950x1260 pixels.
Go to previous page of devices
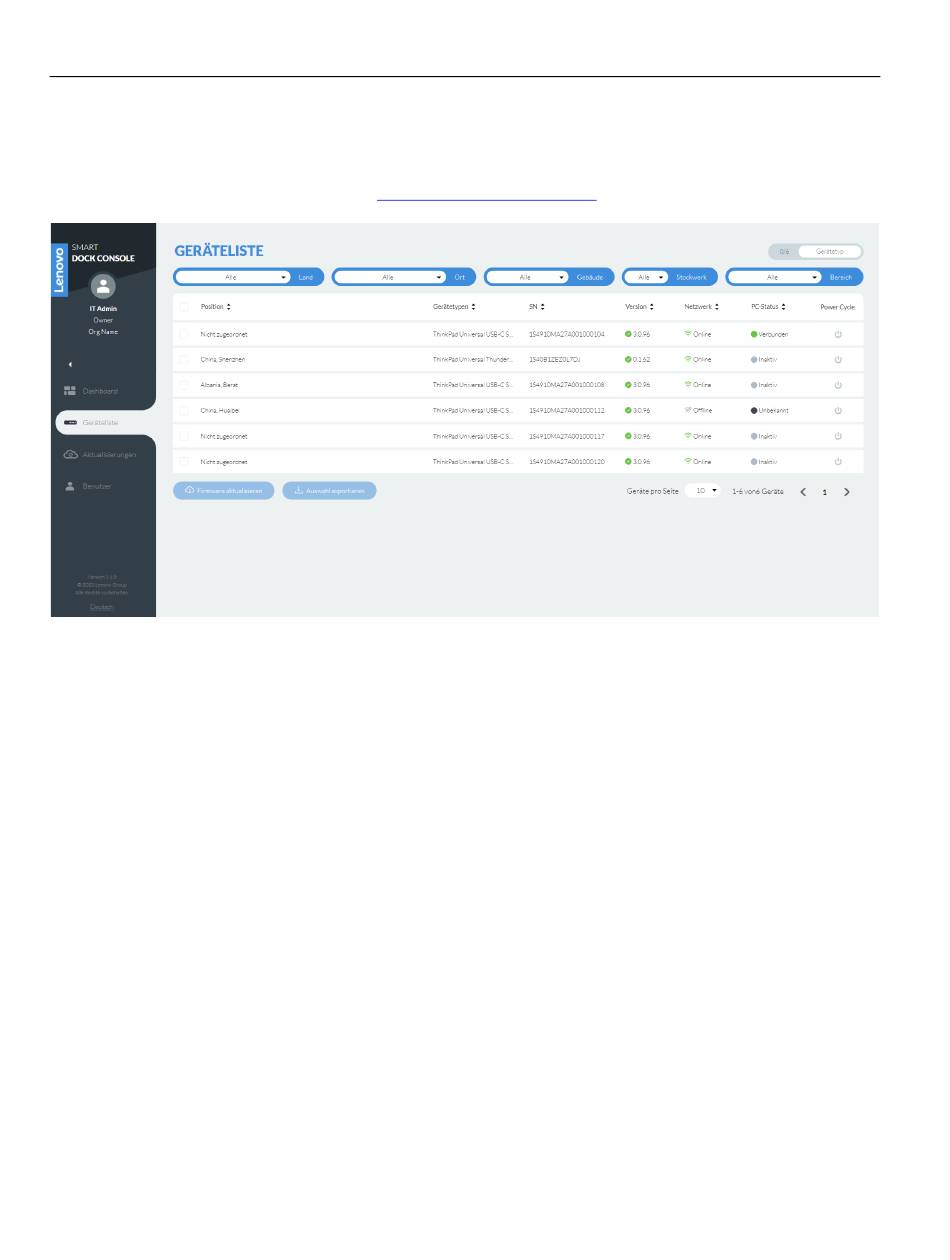[x=803, y=492]
